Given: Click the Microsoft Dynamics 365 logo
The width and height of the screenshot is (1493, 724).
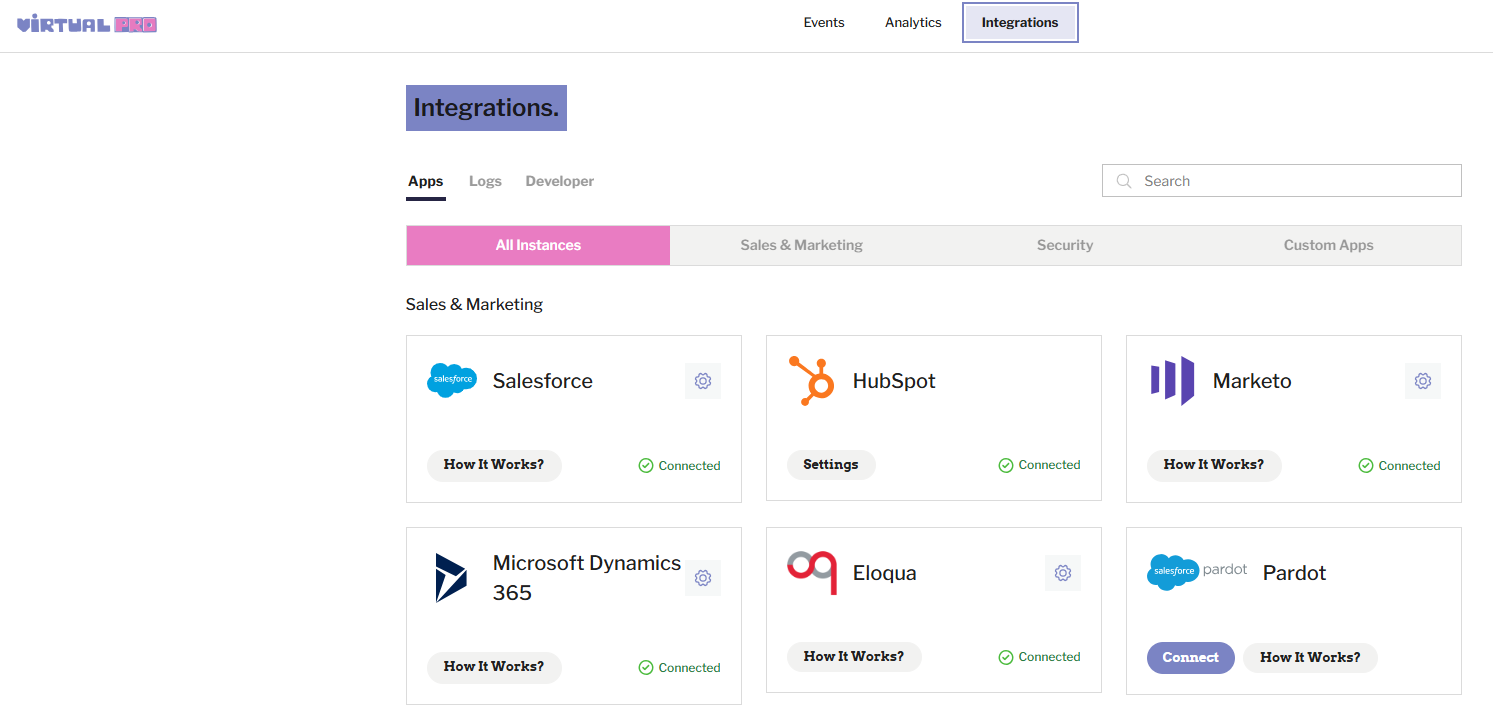Looking at the screenshot, I should [451, 578].
